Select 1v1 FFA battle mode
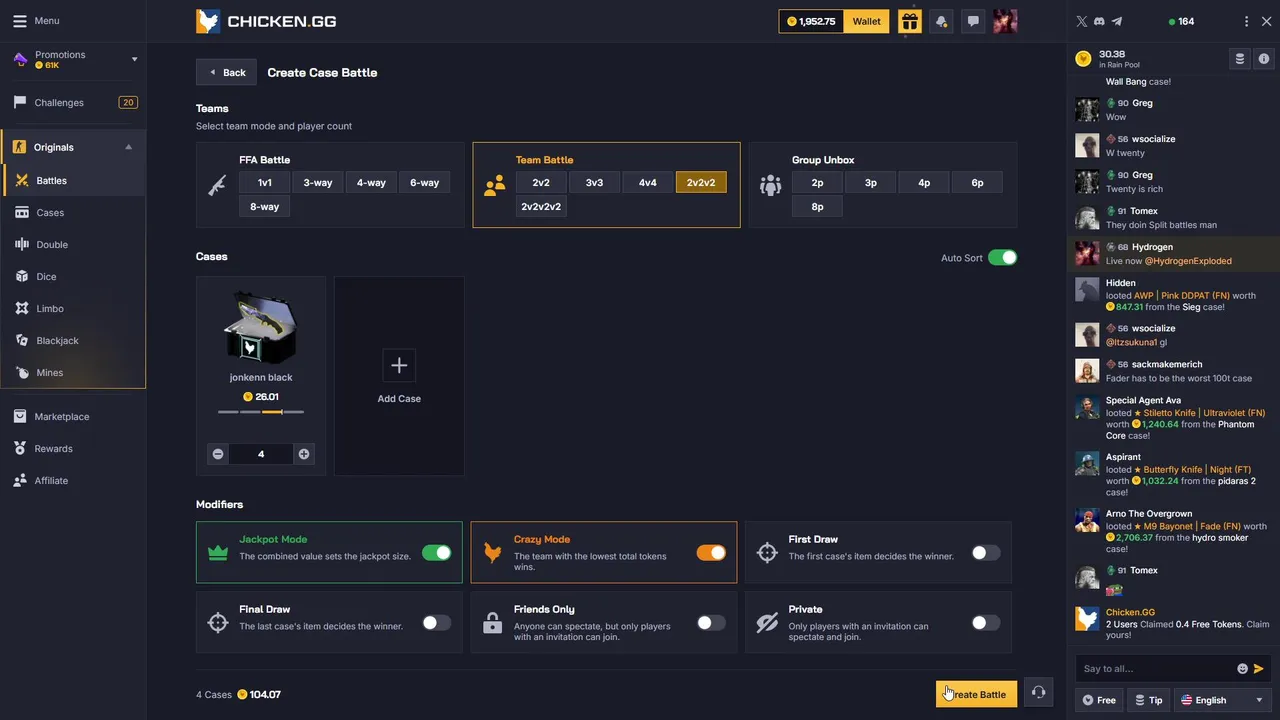1280x720 pixels. (x=264, y=183)
